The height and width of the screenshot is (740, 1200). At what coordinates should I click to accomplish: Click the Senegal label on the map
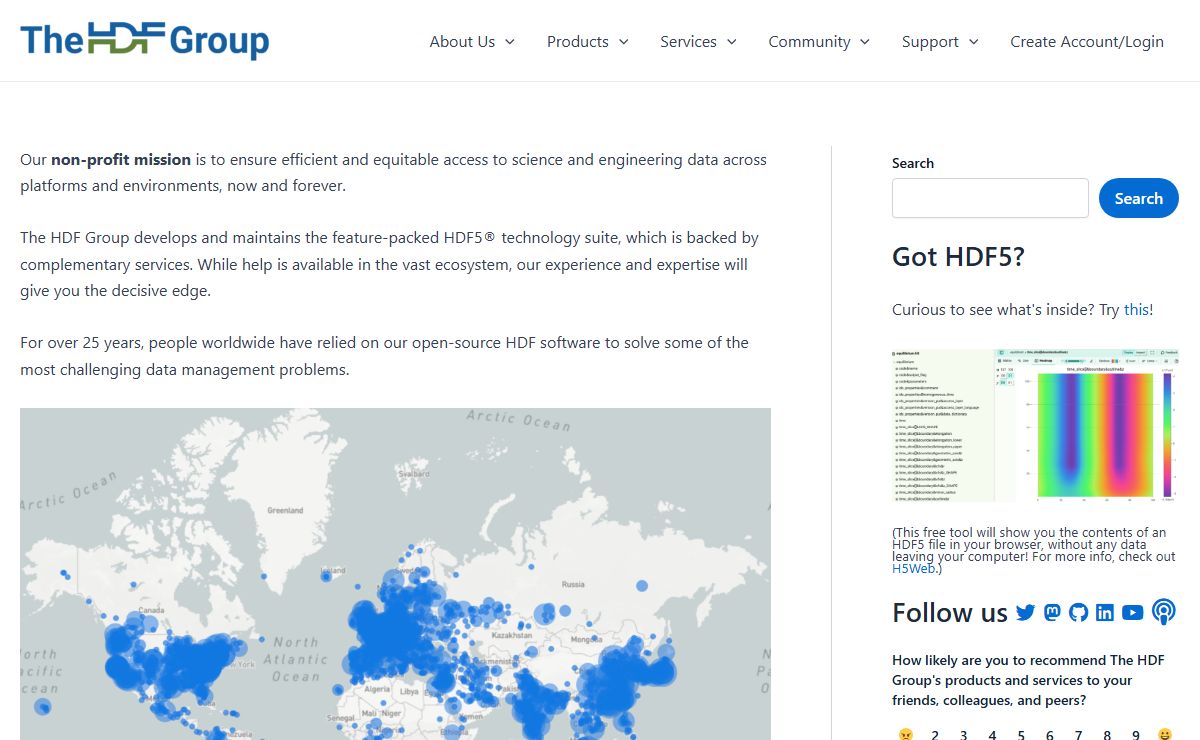[341, 718]
